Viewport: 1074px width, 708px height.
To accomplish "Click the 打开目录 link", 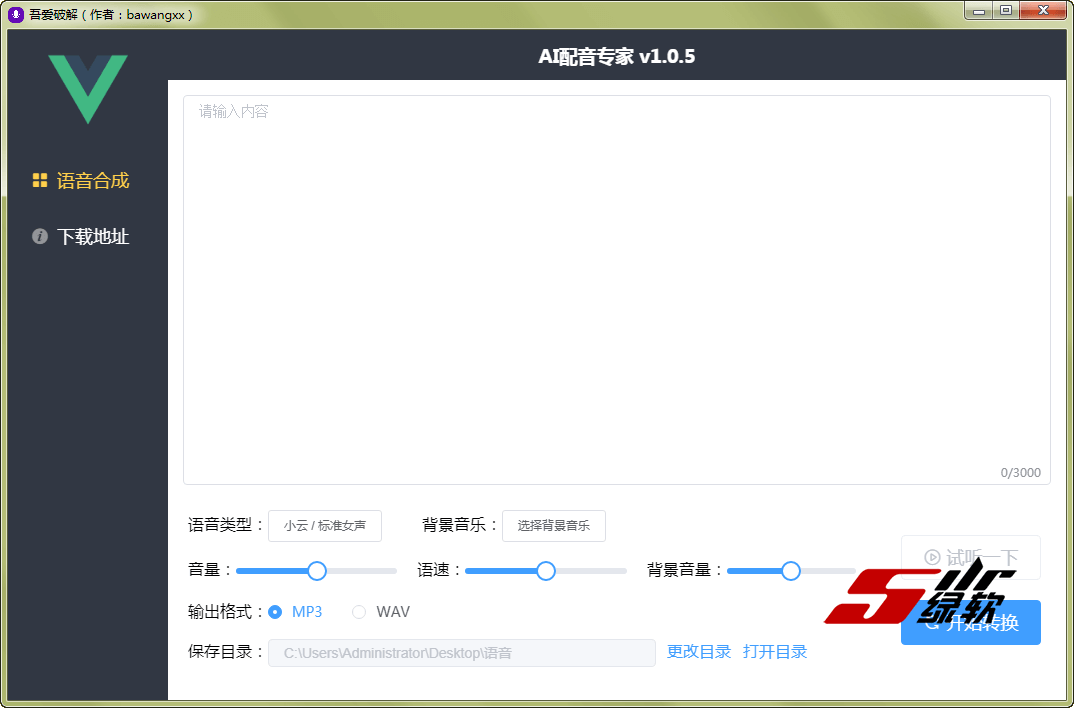I will 775,652.
